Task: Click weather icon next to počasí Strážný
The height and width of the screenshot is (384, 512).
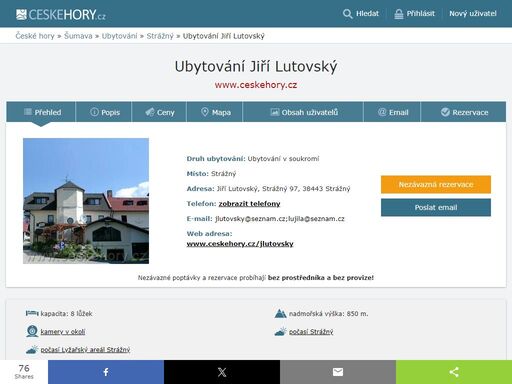Action: tap(280, 332)
